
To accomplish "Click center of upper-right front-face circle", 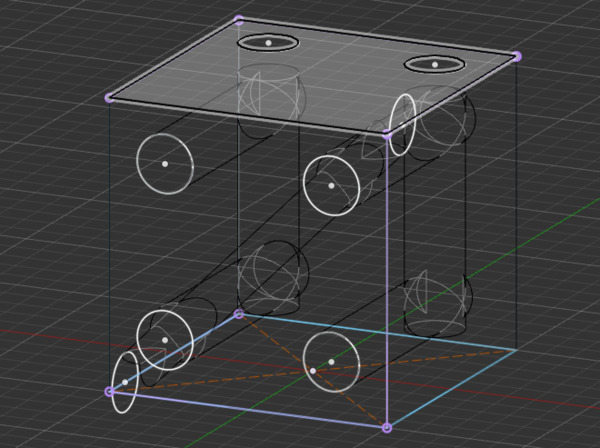I will tap(331, 186).
